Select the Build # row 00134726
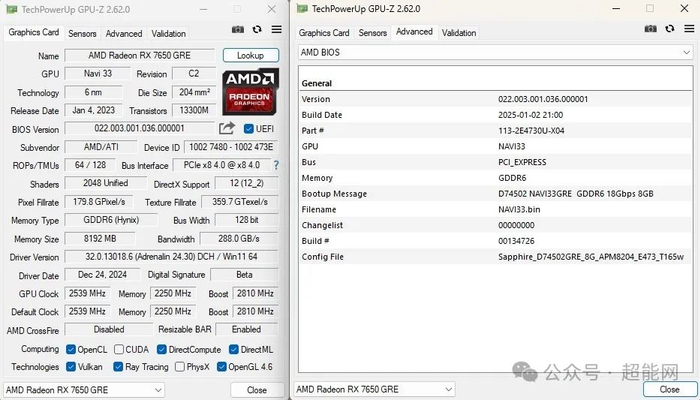The image size is (700, 400). click(496, 241)
